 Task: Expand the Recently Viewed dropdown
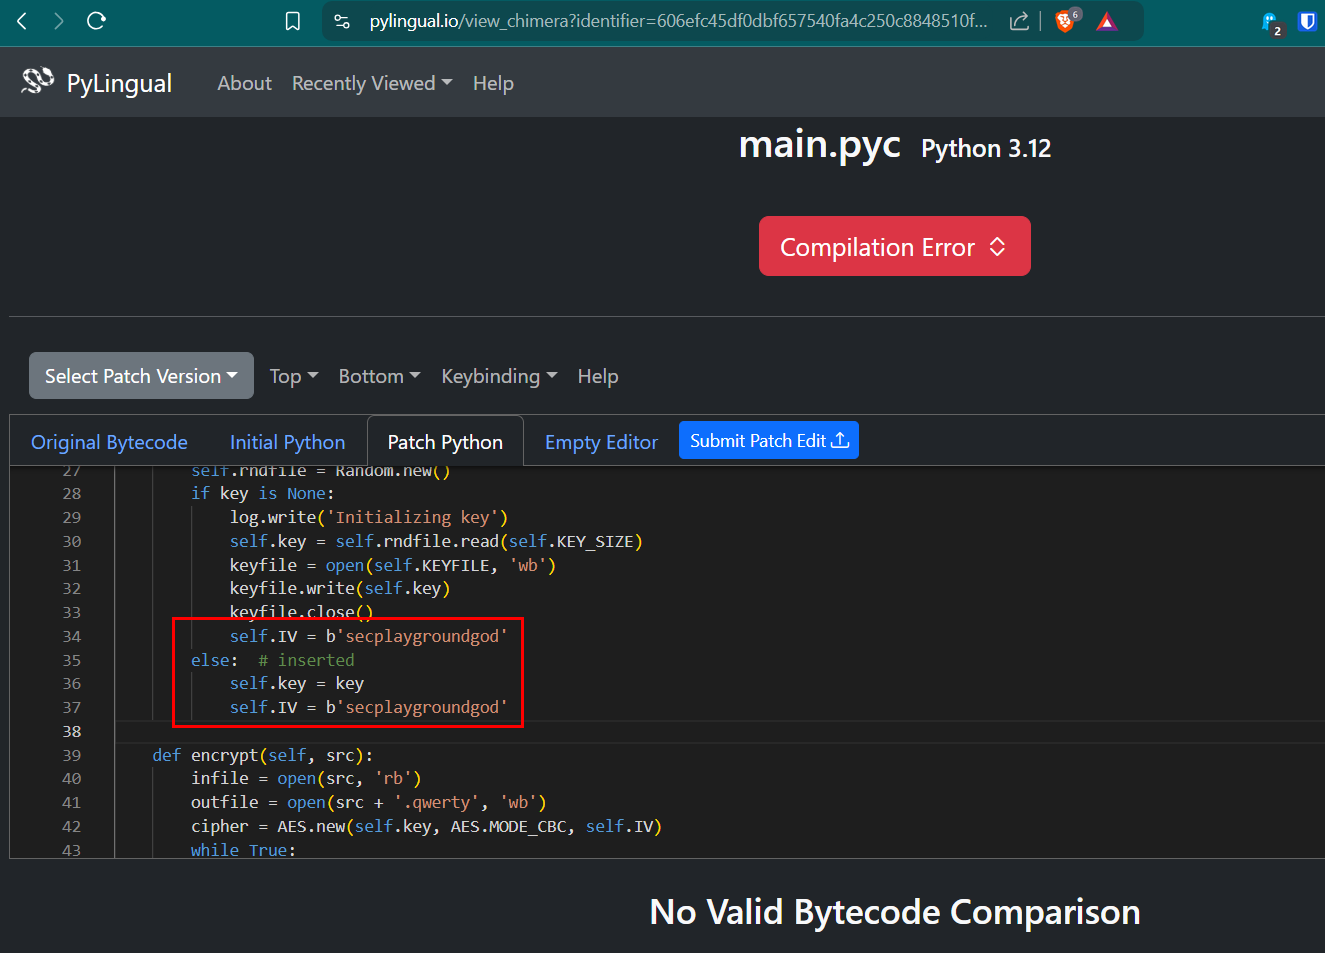coord(371,83)
